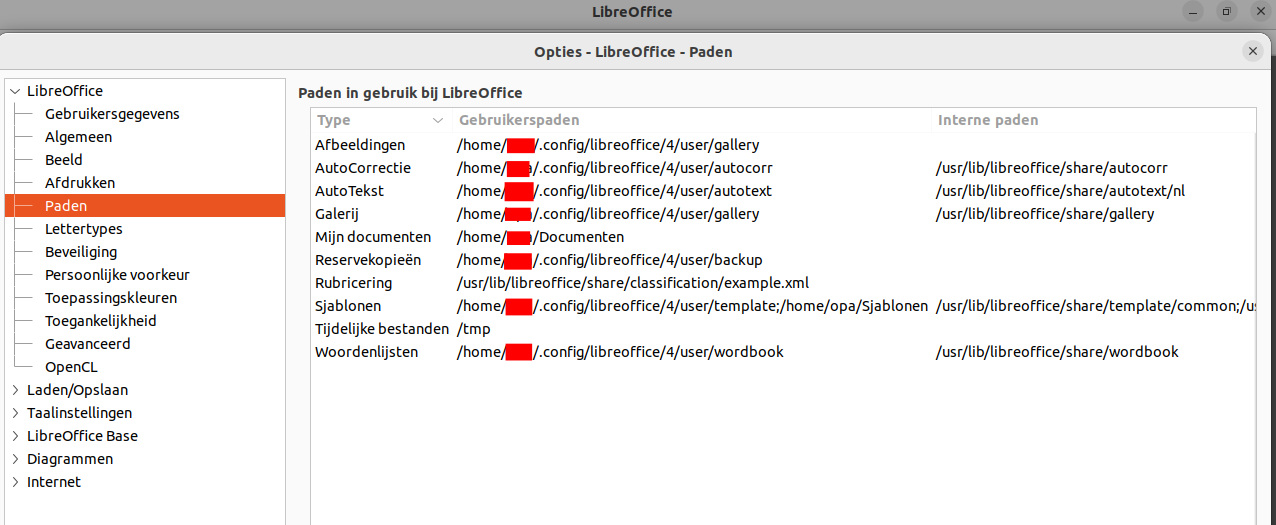
Task: Select the Reservekopieën path row
Action: tap(783, 260)
